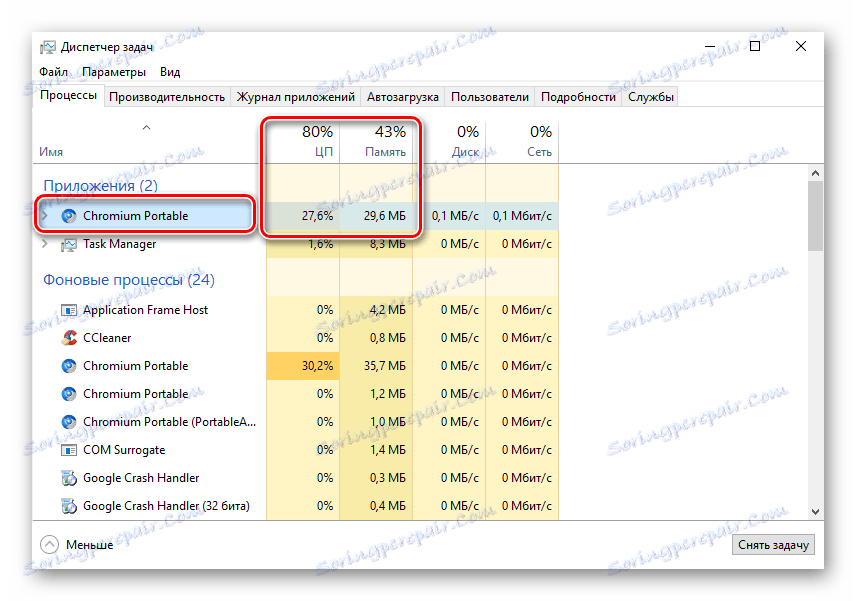Open the Пользователи tab
Viewport: 856px width, 601px height.
point(490,97)
